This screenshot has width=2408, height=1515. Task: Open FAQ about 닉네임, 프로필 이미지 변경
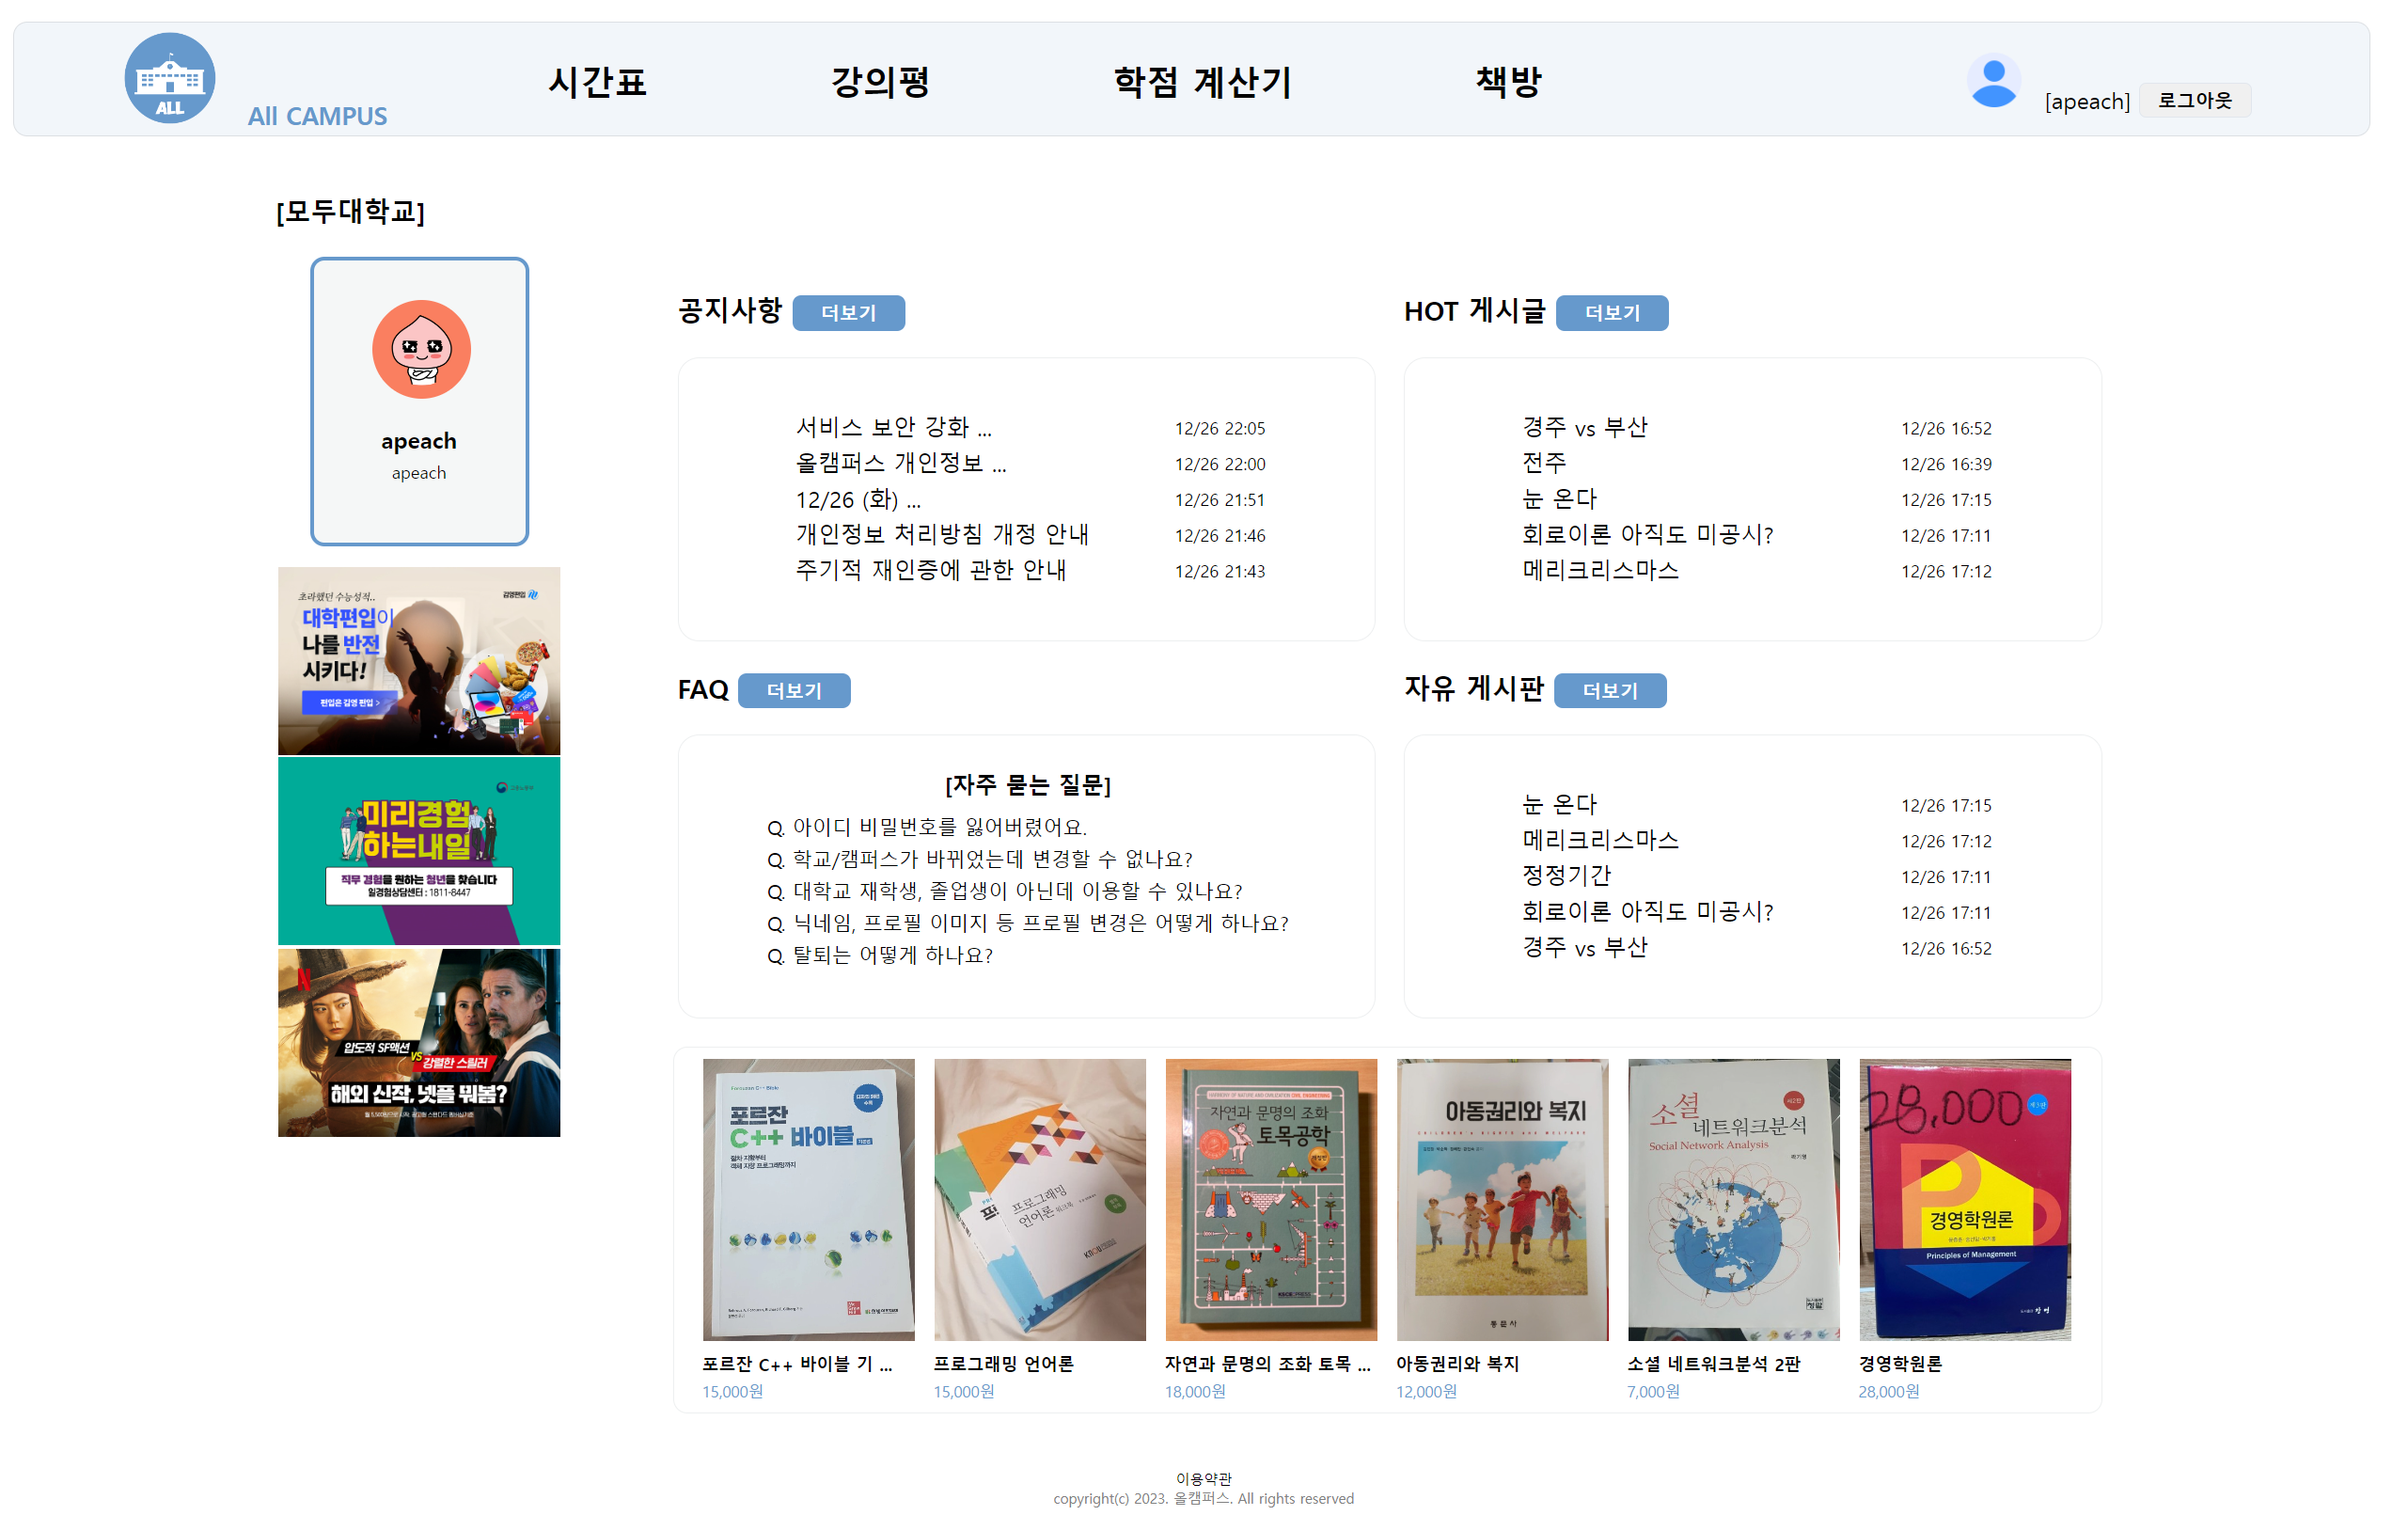point(1028,923)
